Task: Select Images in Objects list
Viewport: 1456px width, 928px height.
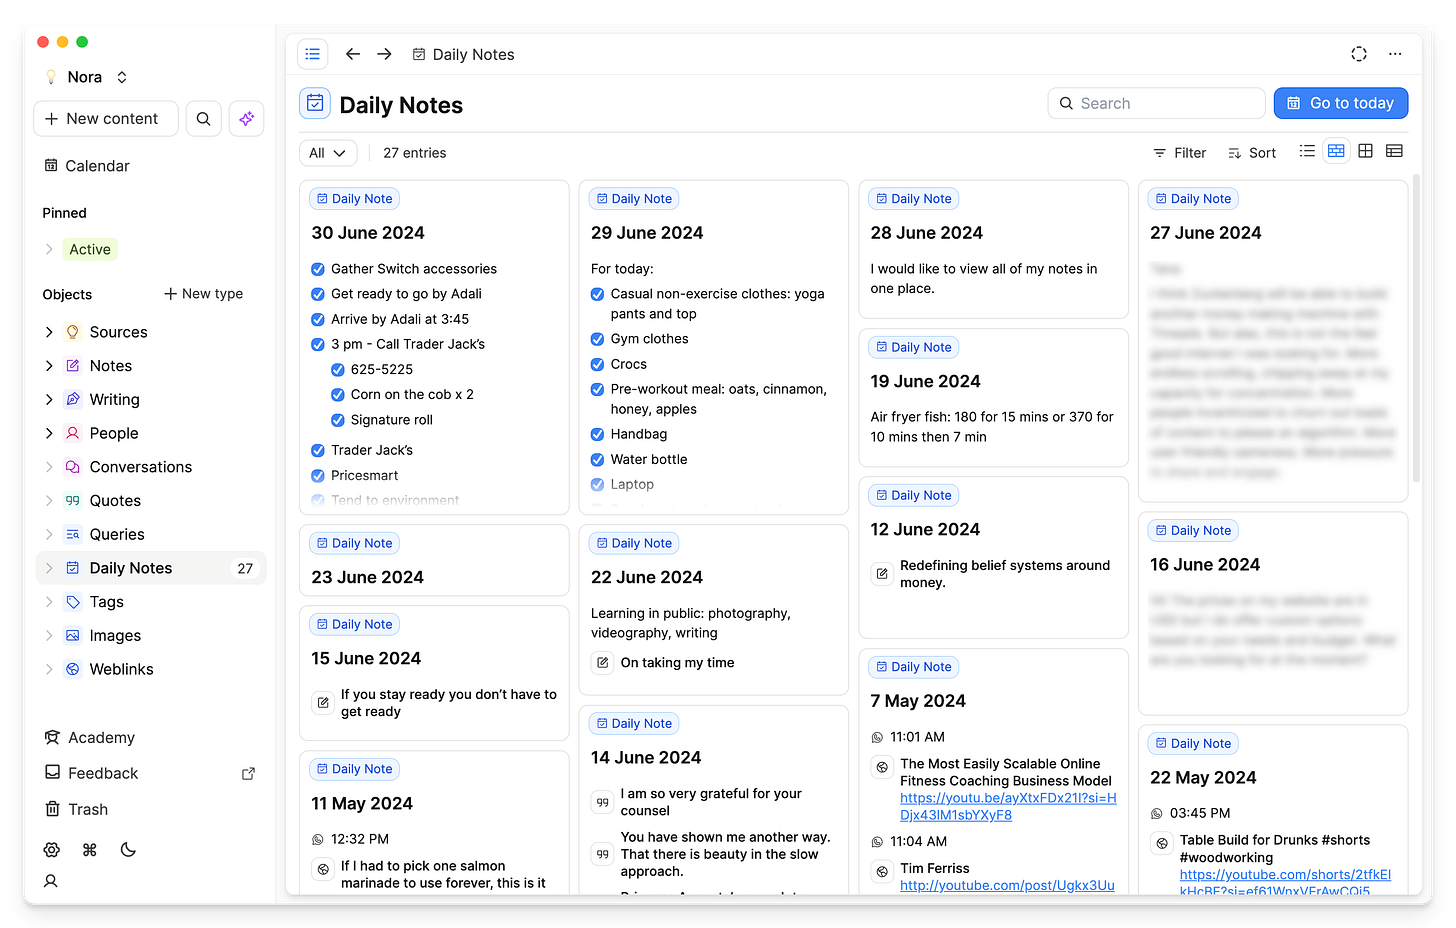Action: pos(151,636)
